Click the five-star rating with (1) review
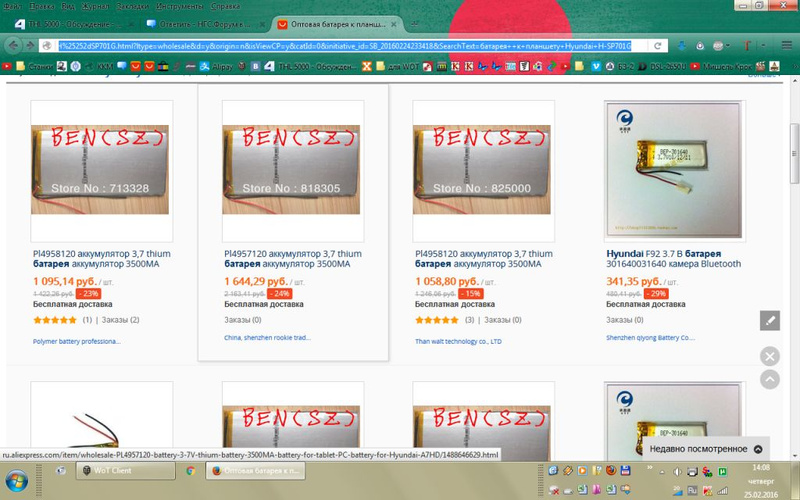Screen dimensions: 800x500 pyautogui.click(x=55, y=320)
